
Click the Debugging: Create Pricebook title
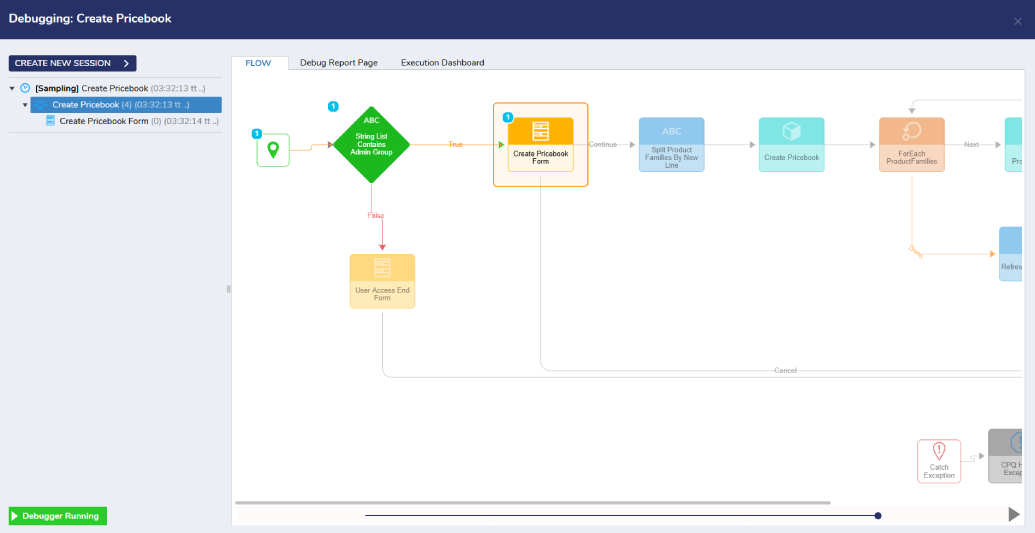[x=90, y=18]
